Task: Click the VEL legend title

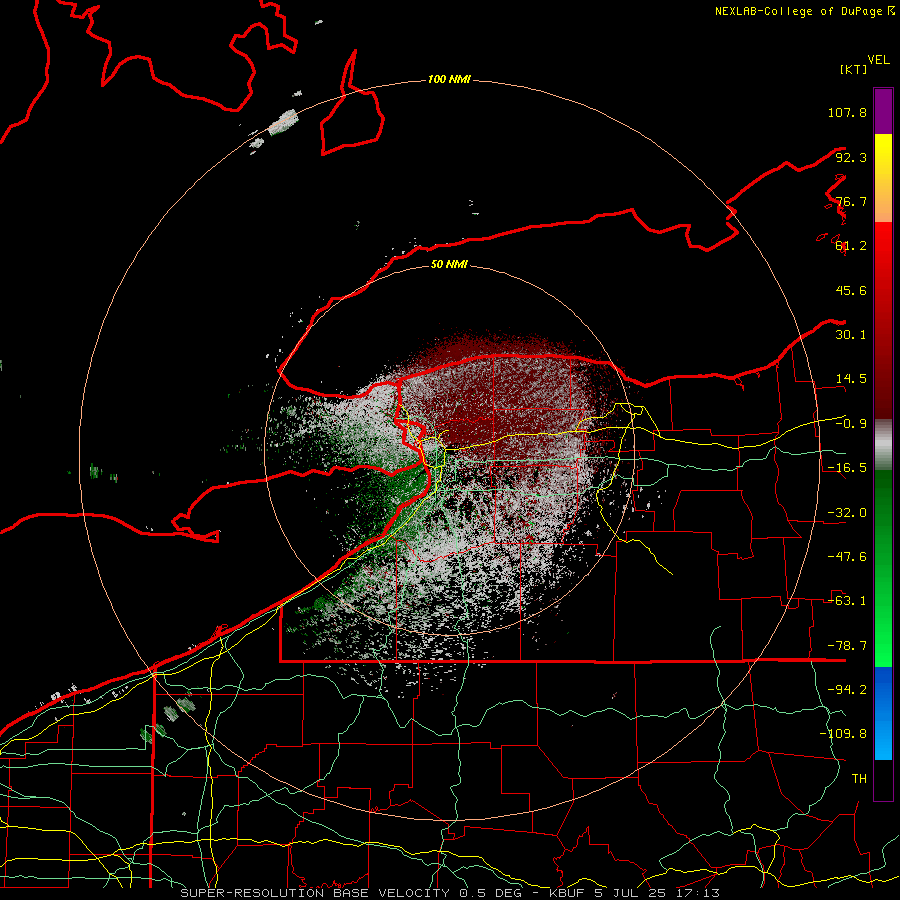Action: click(x=878, y=60)
